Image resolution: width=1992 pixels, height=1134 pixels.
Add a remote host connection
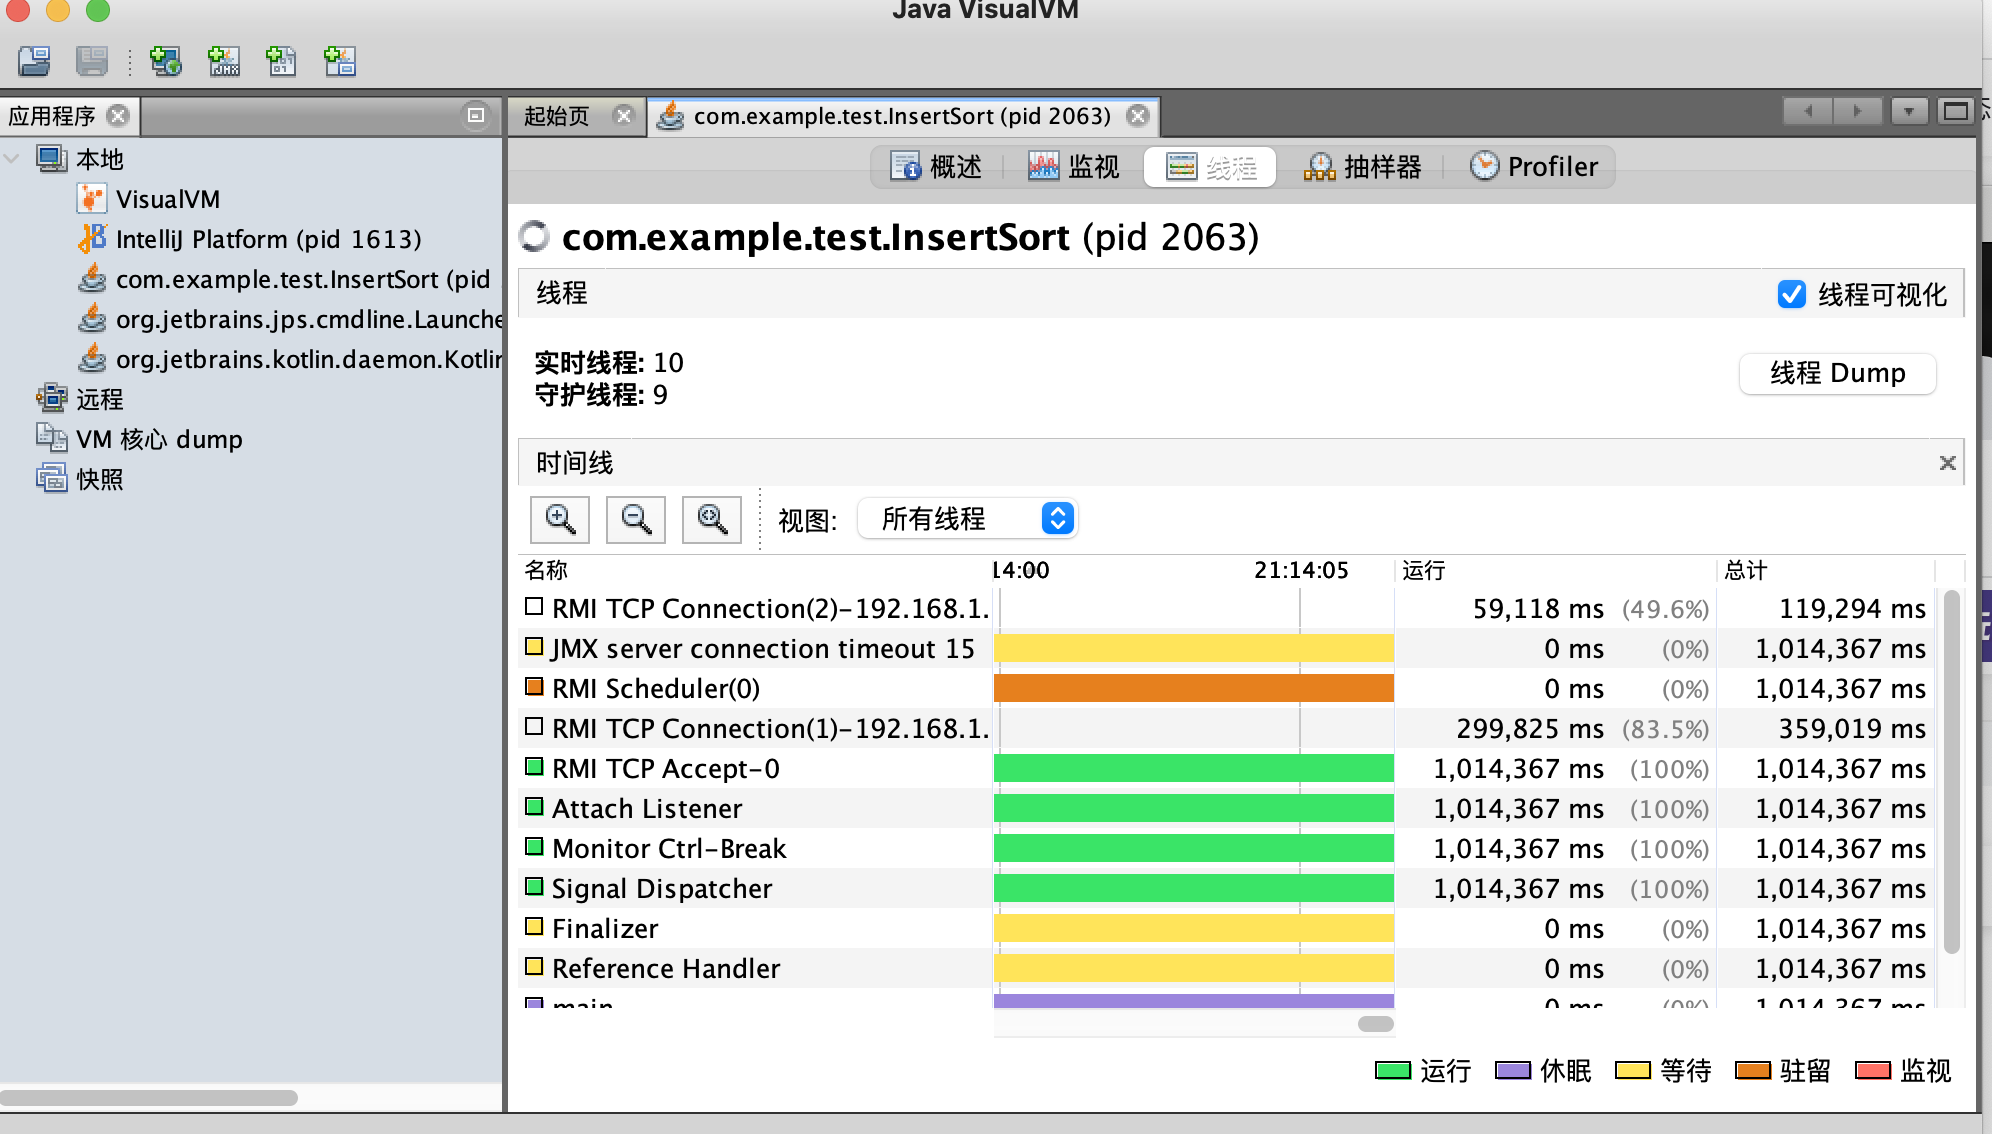point(166,61)
